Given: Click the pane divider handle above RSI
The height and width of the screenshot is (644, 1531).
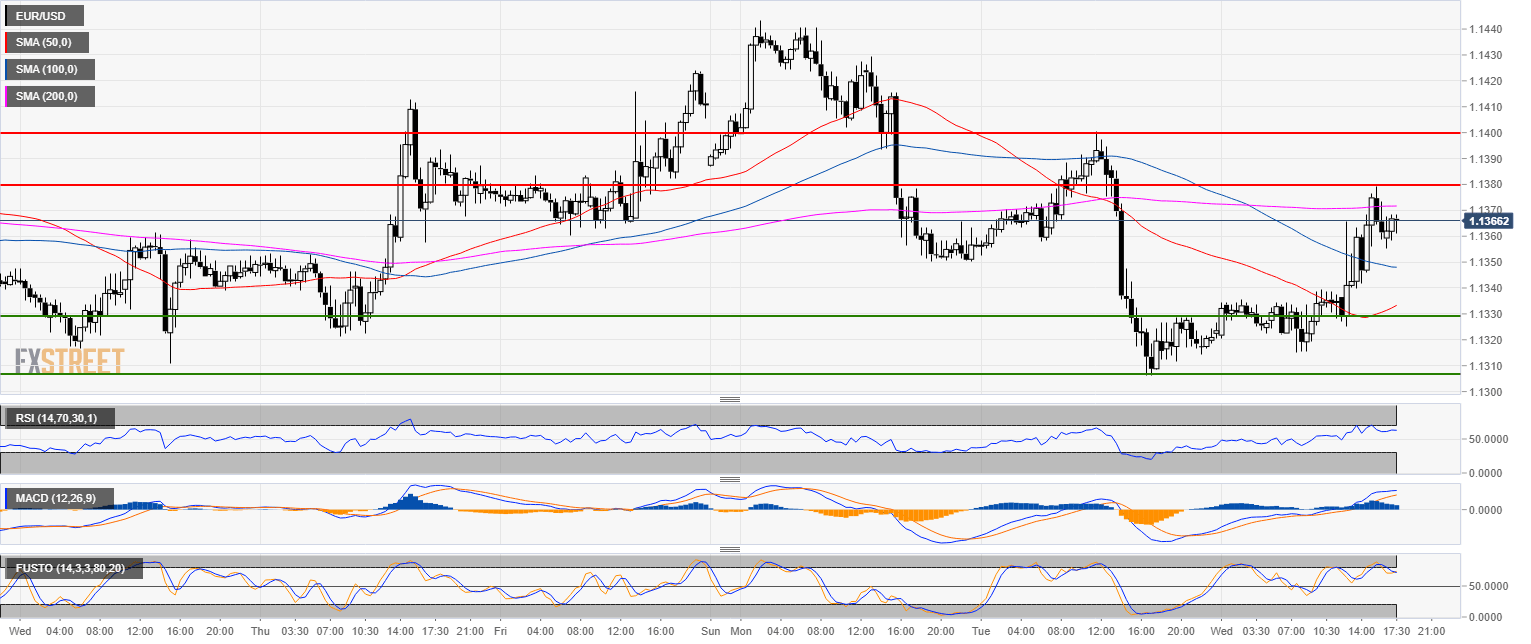Looking at the screenshot, I should pyautogui.click(x=729, y=399).
